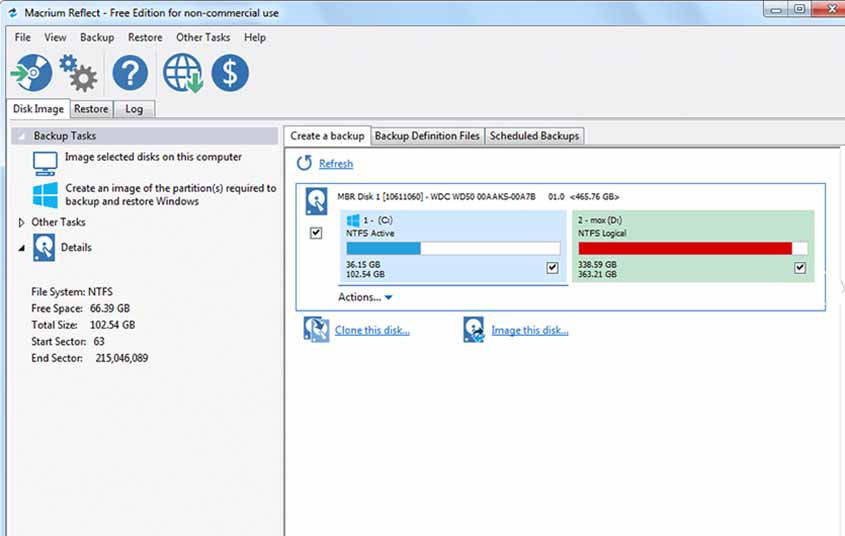845x536 pixels.
Task: Click Create an image of Windows partitions
Action: [x=171, y=194]
